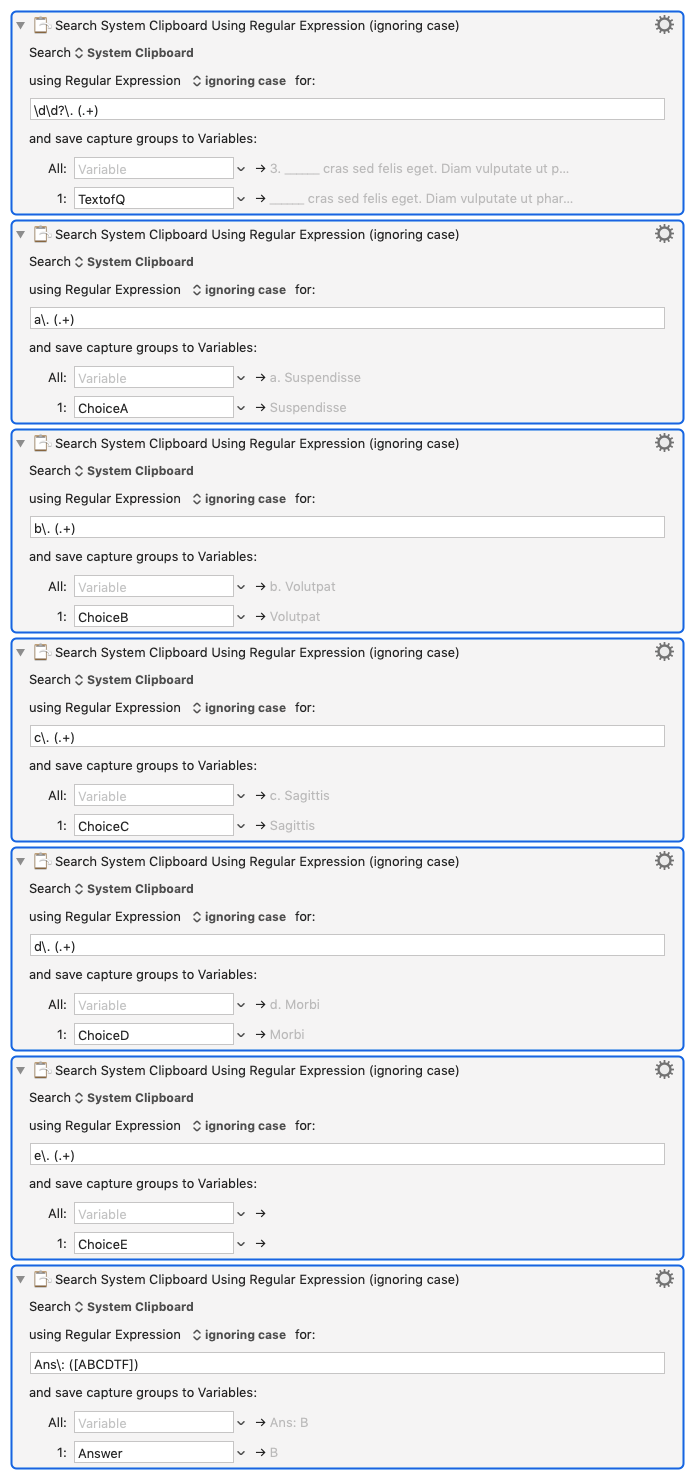
Task: Collapse the ChoiceD action disclosure triangle
Action: tap(20, 861)
